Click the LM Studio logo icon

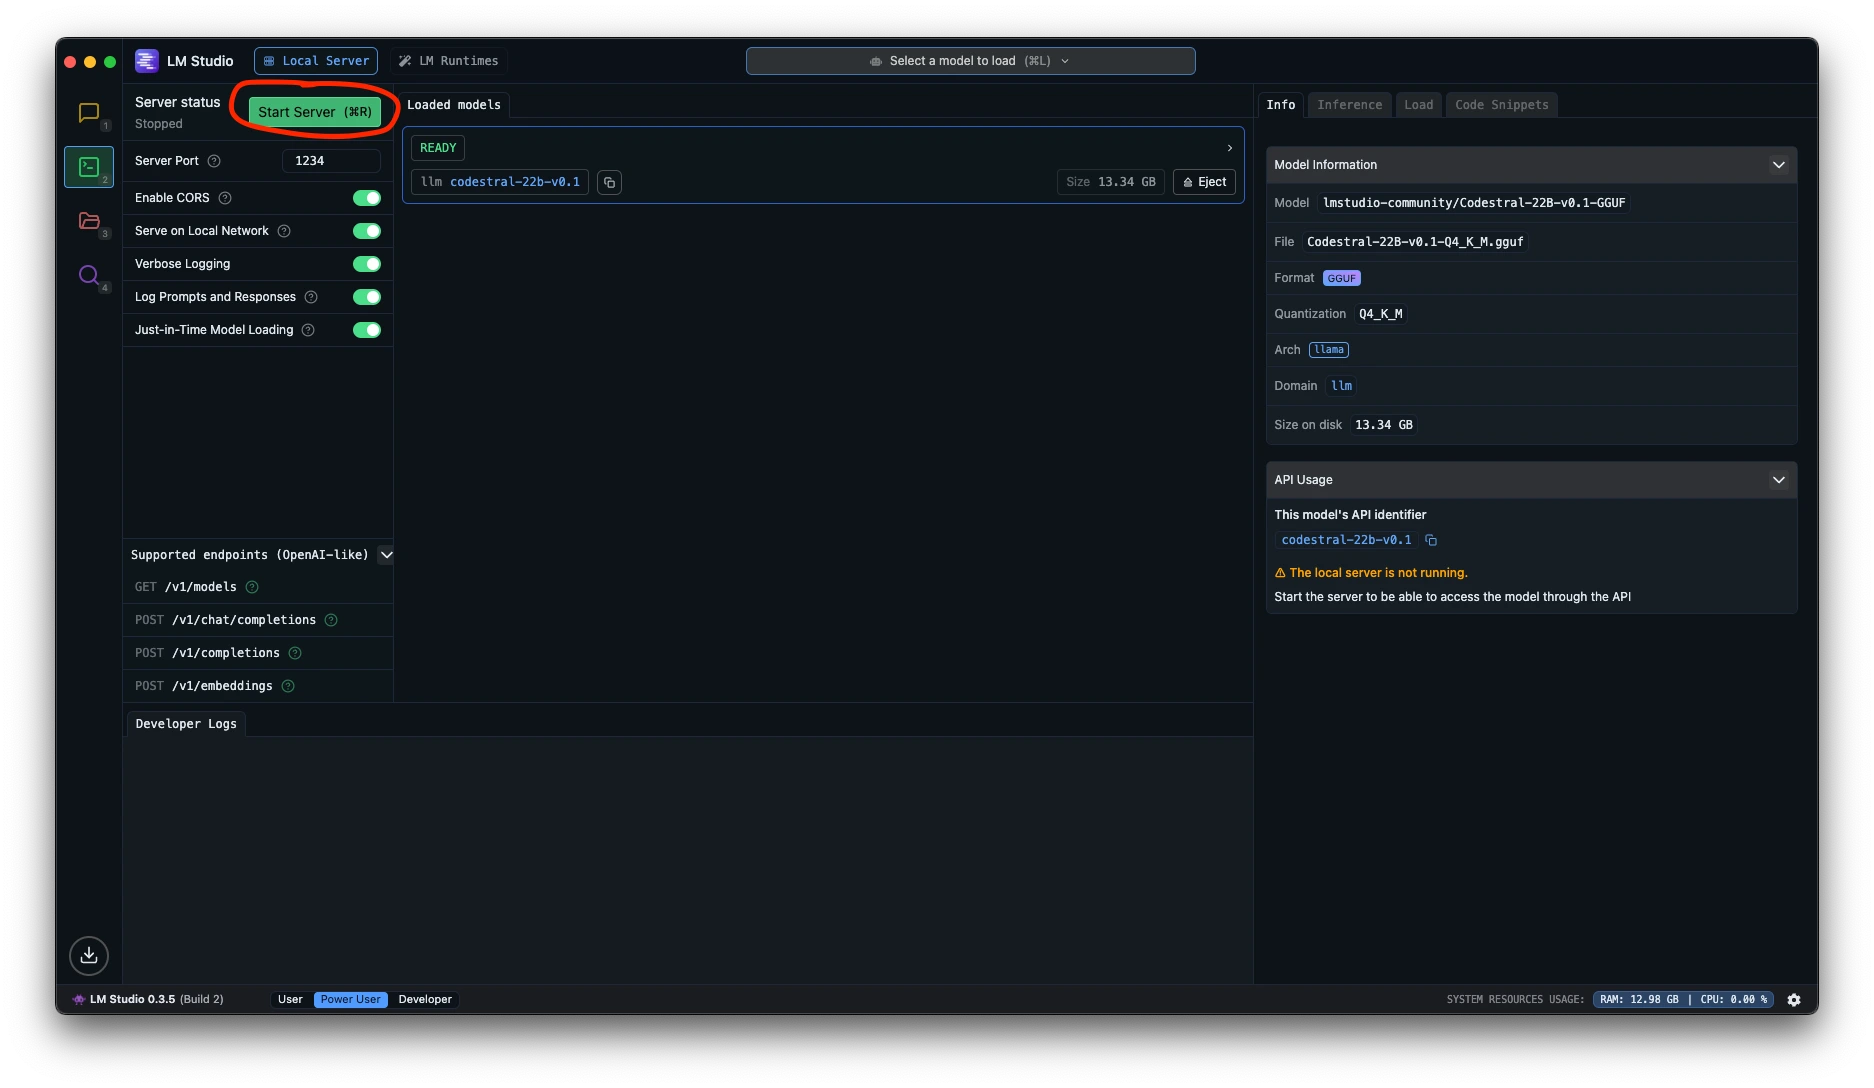147,61
